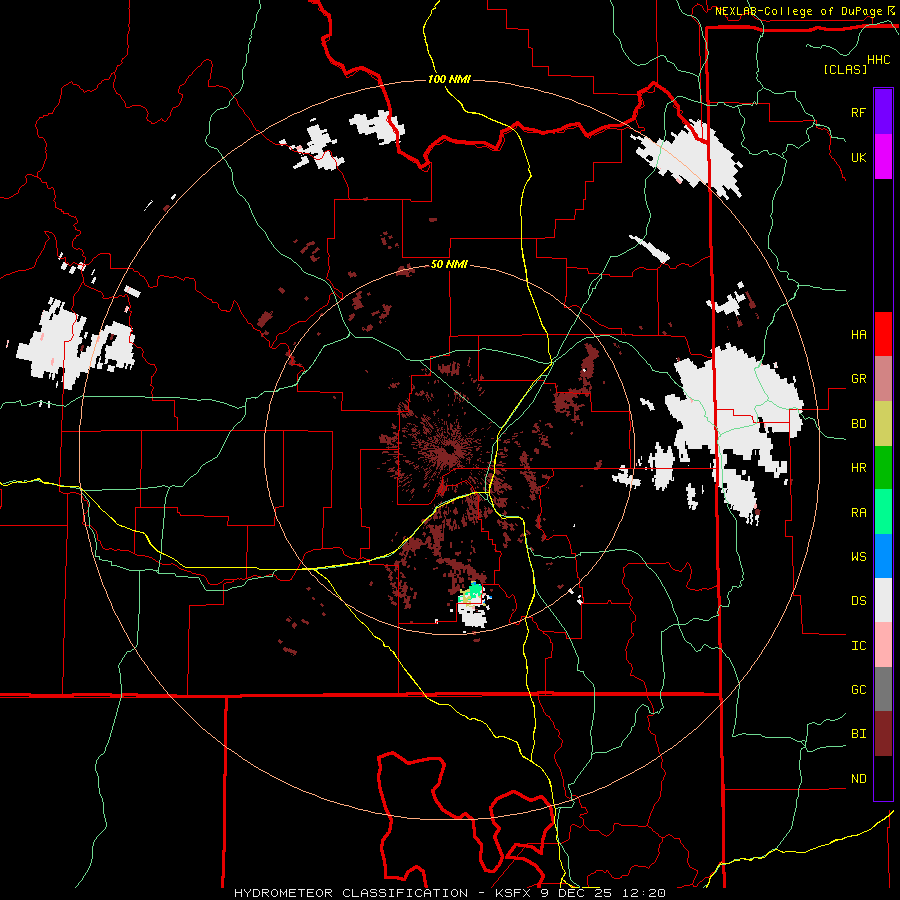Click the GR salmon legend color swatch
Screen dimensions: 900x900
(883, 379)
